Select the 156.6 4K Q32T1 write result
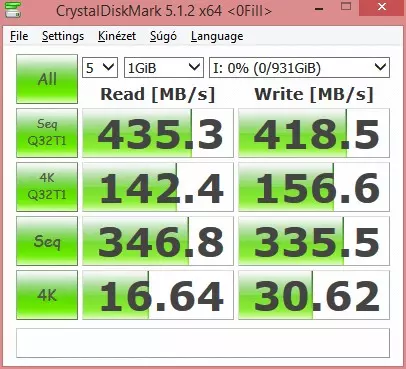Image resolution: width=406 pixels, height=369 pixels. [314, 187]
